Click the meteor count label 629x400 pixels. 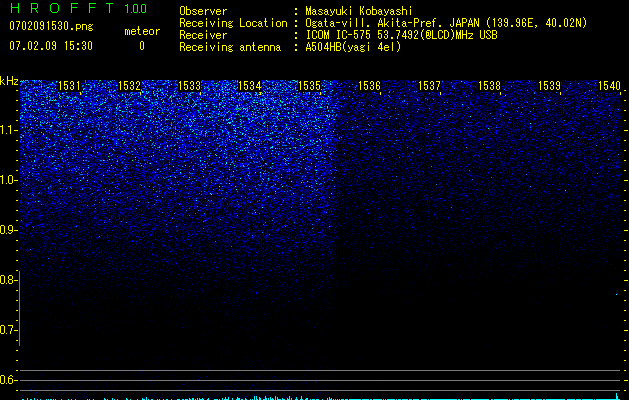[x=142, y=31]
